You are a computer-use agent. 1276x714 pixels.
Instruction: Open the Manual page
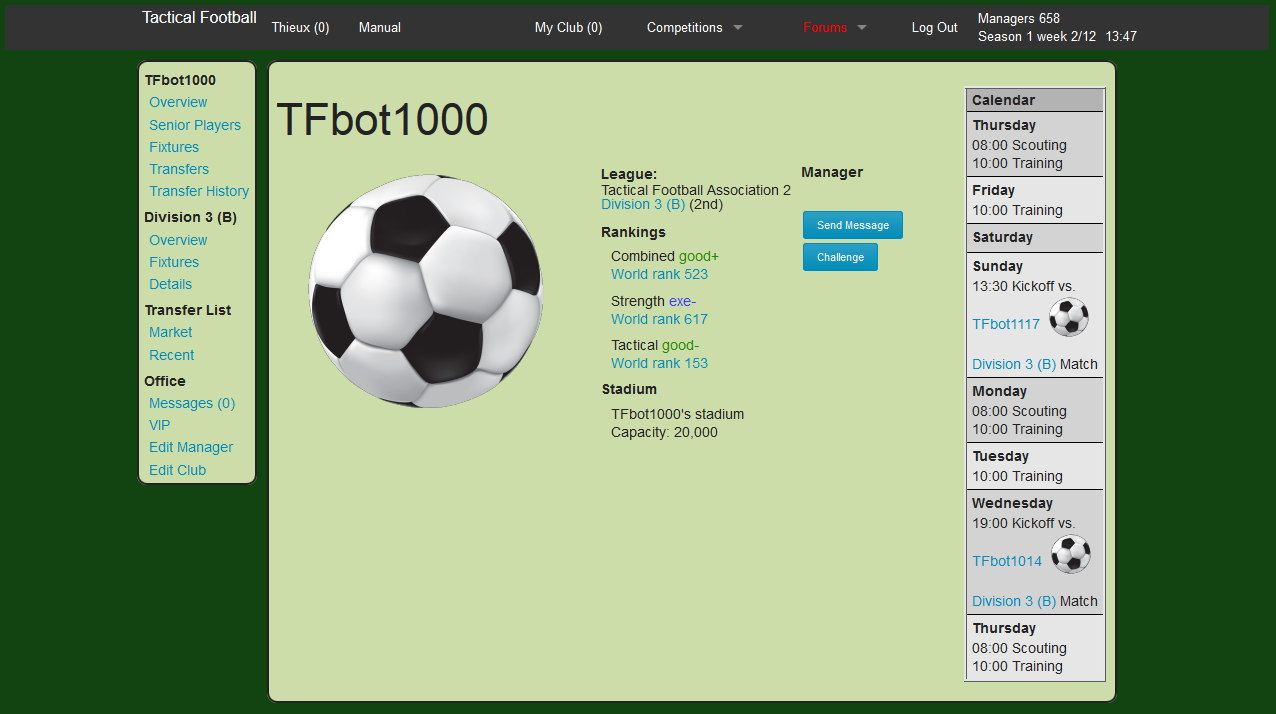379,27
